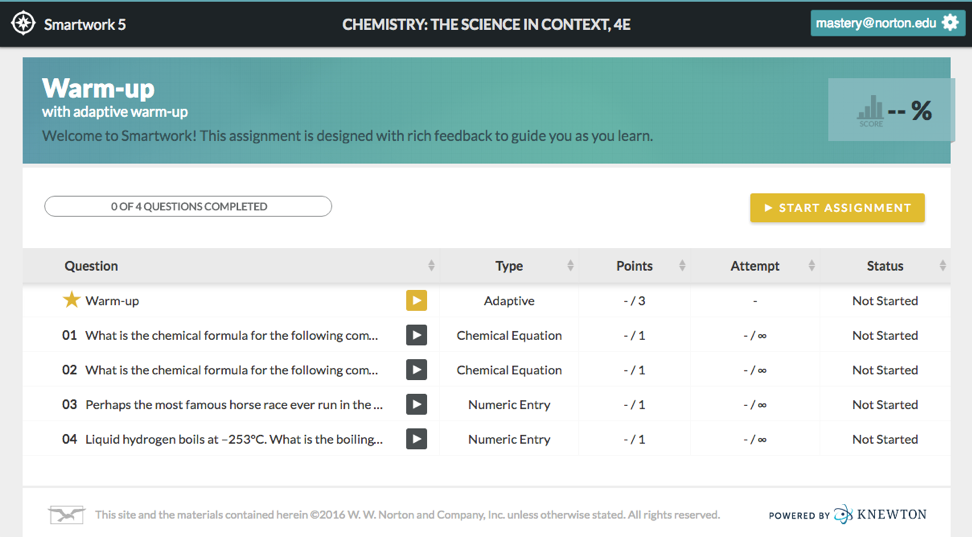Sort table by Question column arrows

[x=431, y=266]
